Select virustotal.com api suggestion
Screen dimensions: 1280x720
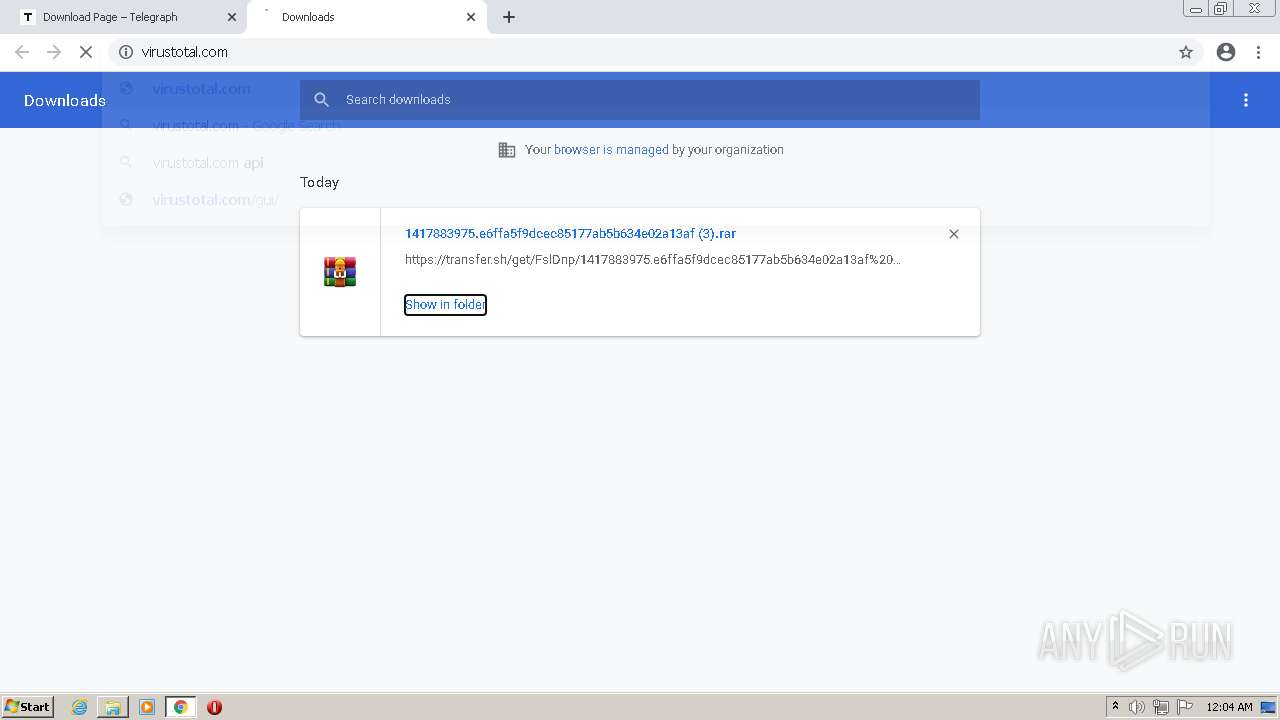click(x=655, y=162)
